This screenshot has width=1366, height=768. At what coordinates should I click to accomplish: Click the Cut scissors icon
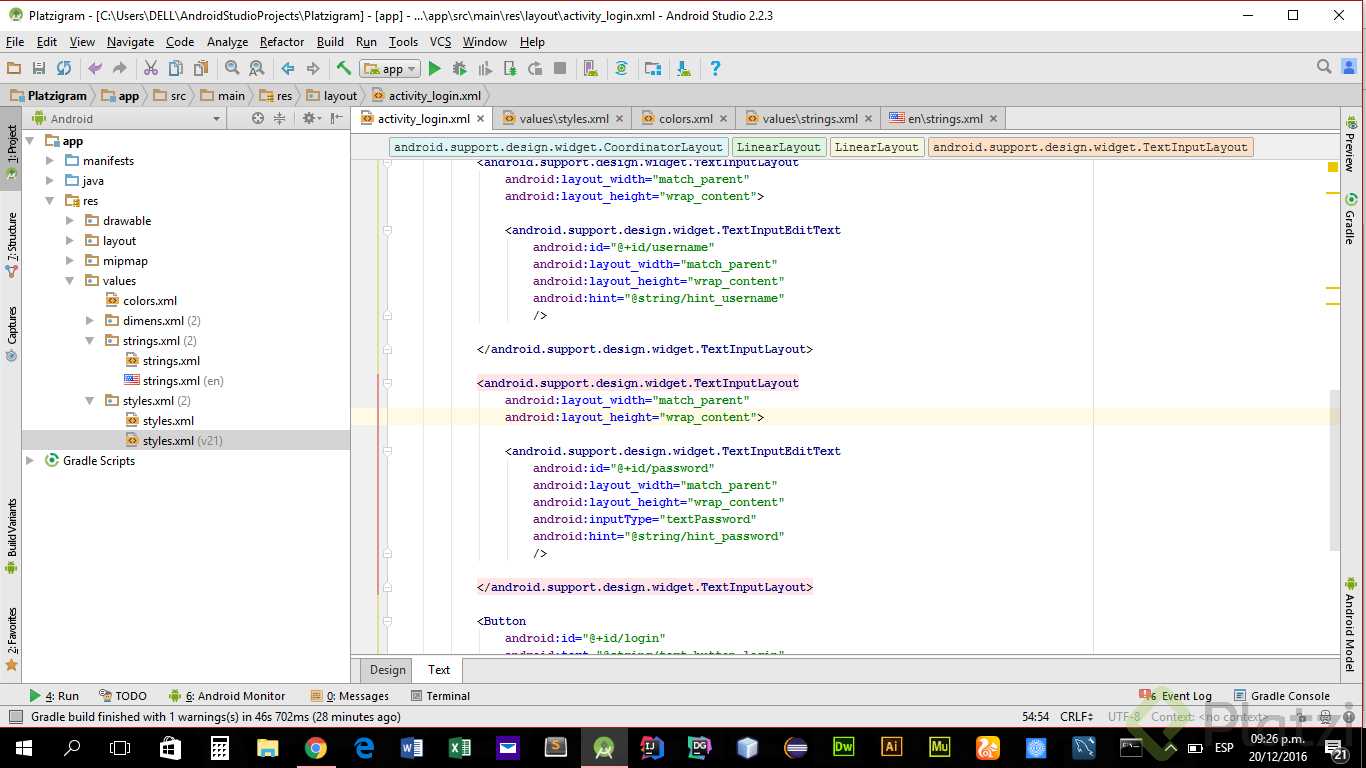tap(151, 69)
